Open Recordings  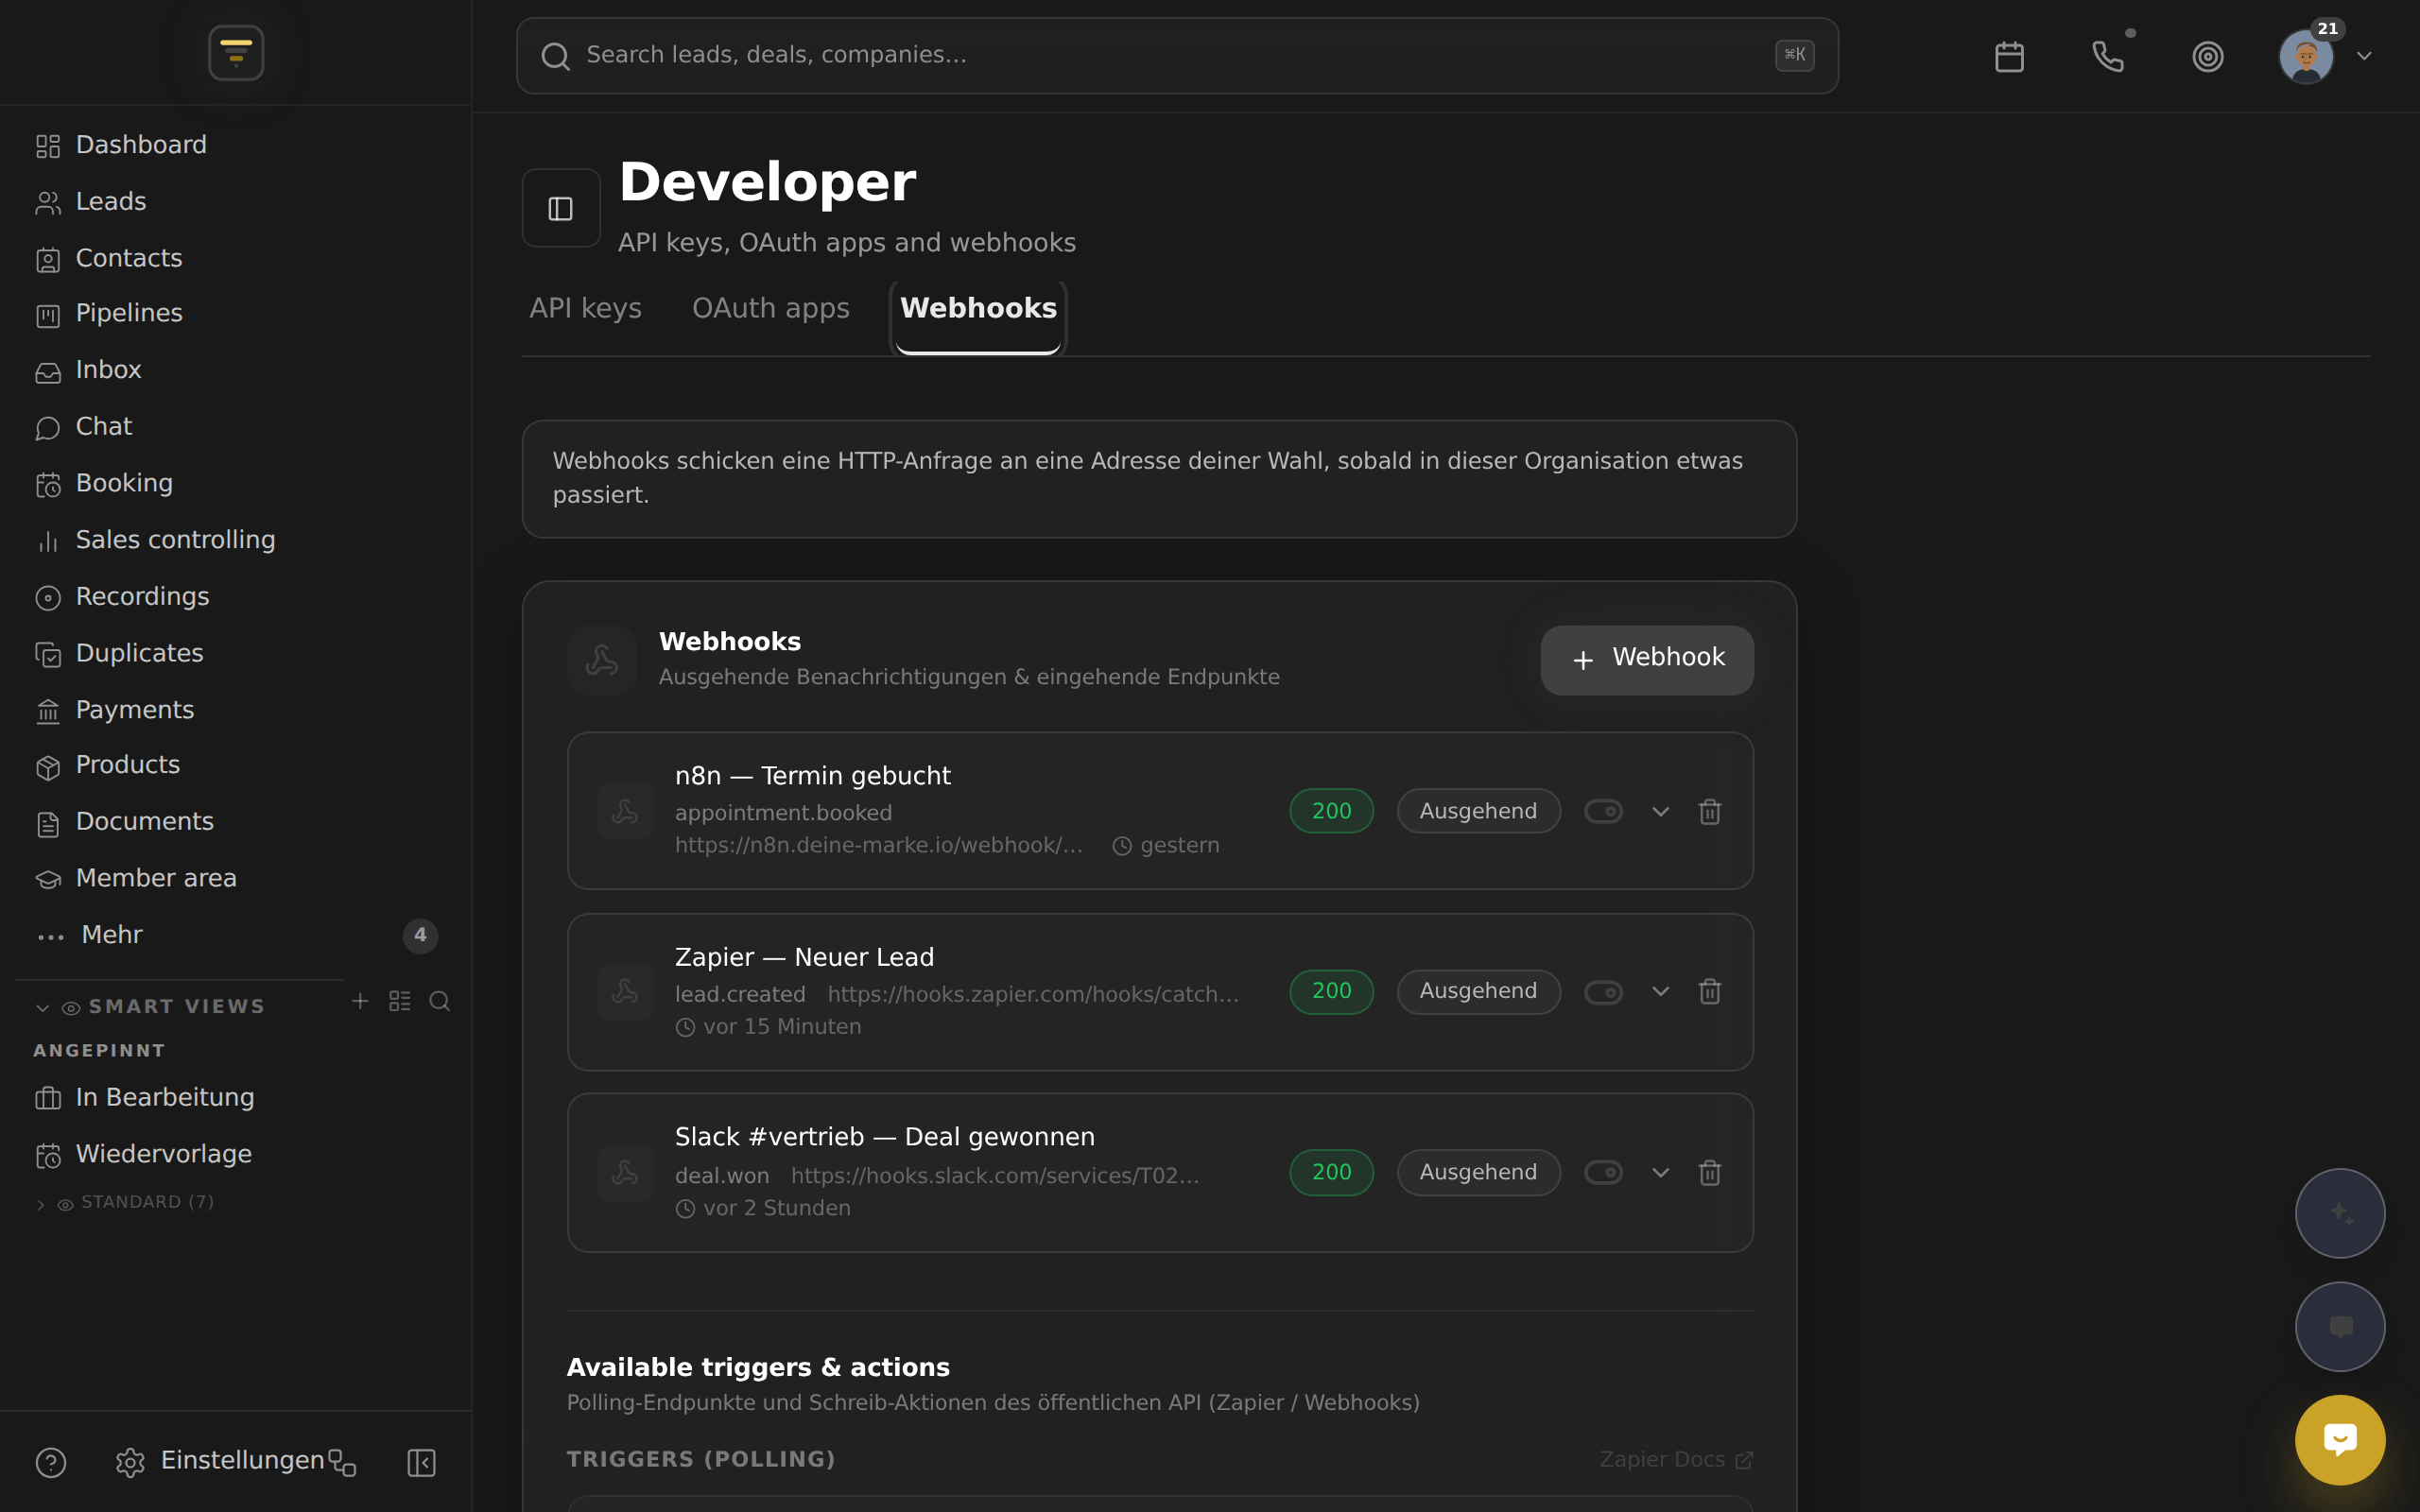click(236, 597)
